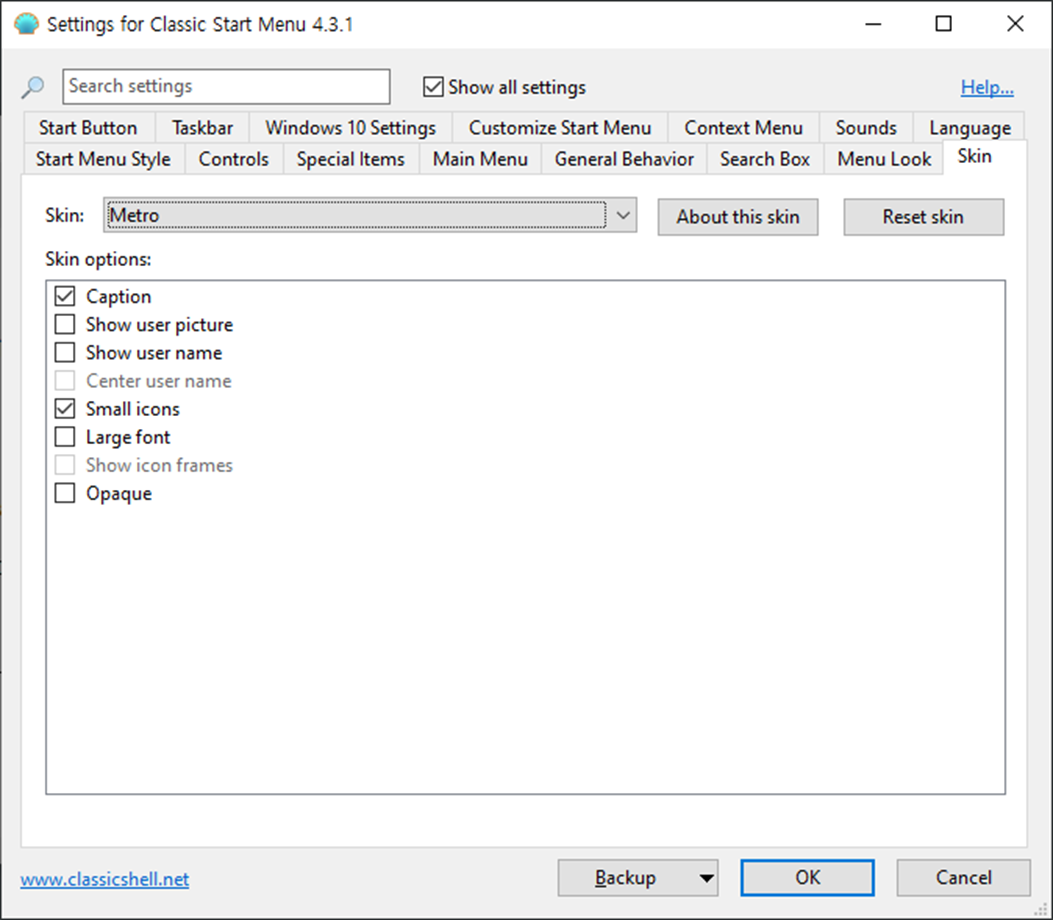Maximize the settings window
The width and height of the screenshot is (1053, 920).
pos(944,24)
